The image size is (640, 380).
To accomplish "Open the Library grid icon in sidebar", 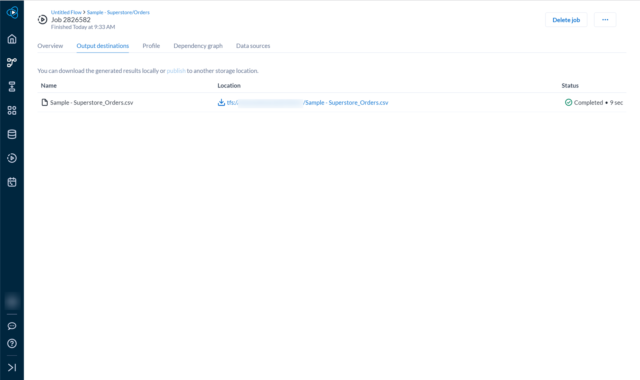I will tap(12, 110).
